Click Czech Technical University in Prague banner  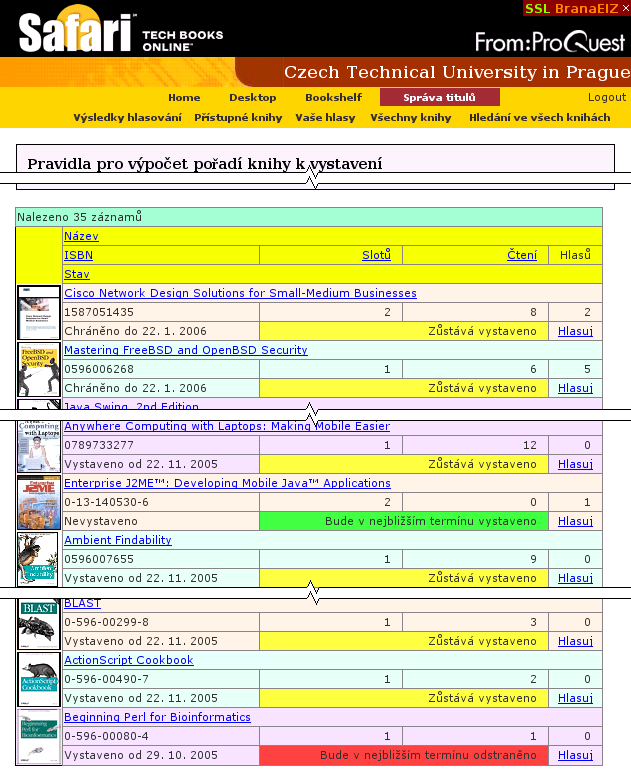457,72
